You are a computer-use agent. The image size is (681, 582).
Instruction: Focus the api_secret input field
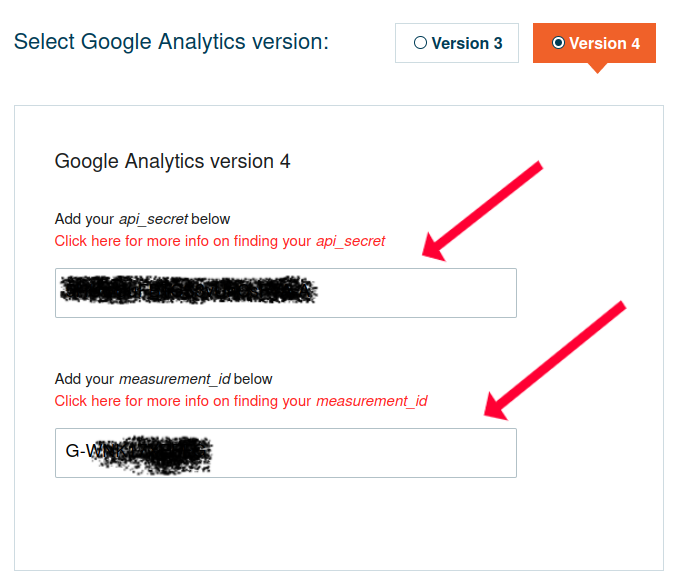pyautogui.click(x=286, y=293)
